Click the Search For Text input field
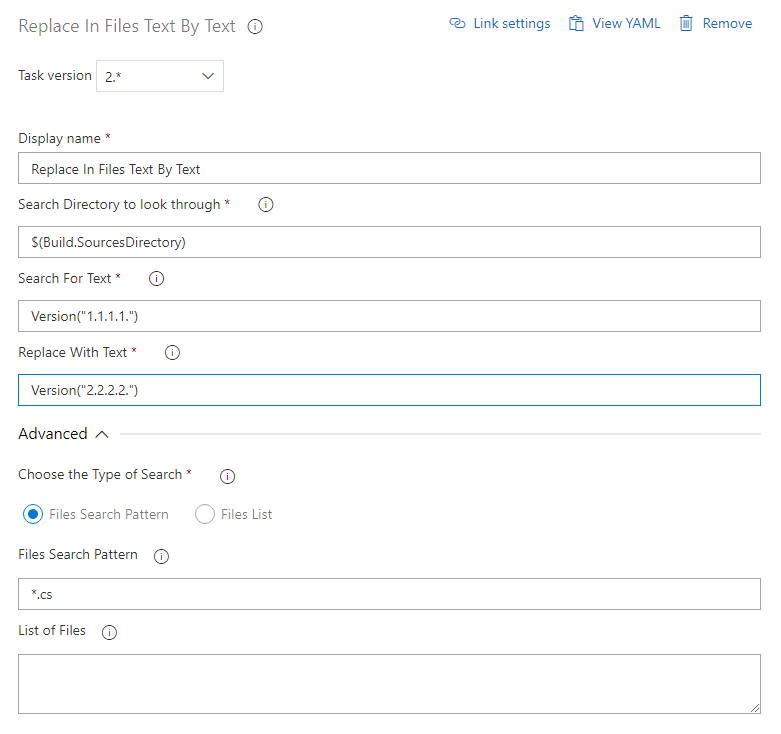 pyautogui.click(x=390, y=316)
